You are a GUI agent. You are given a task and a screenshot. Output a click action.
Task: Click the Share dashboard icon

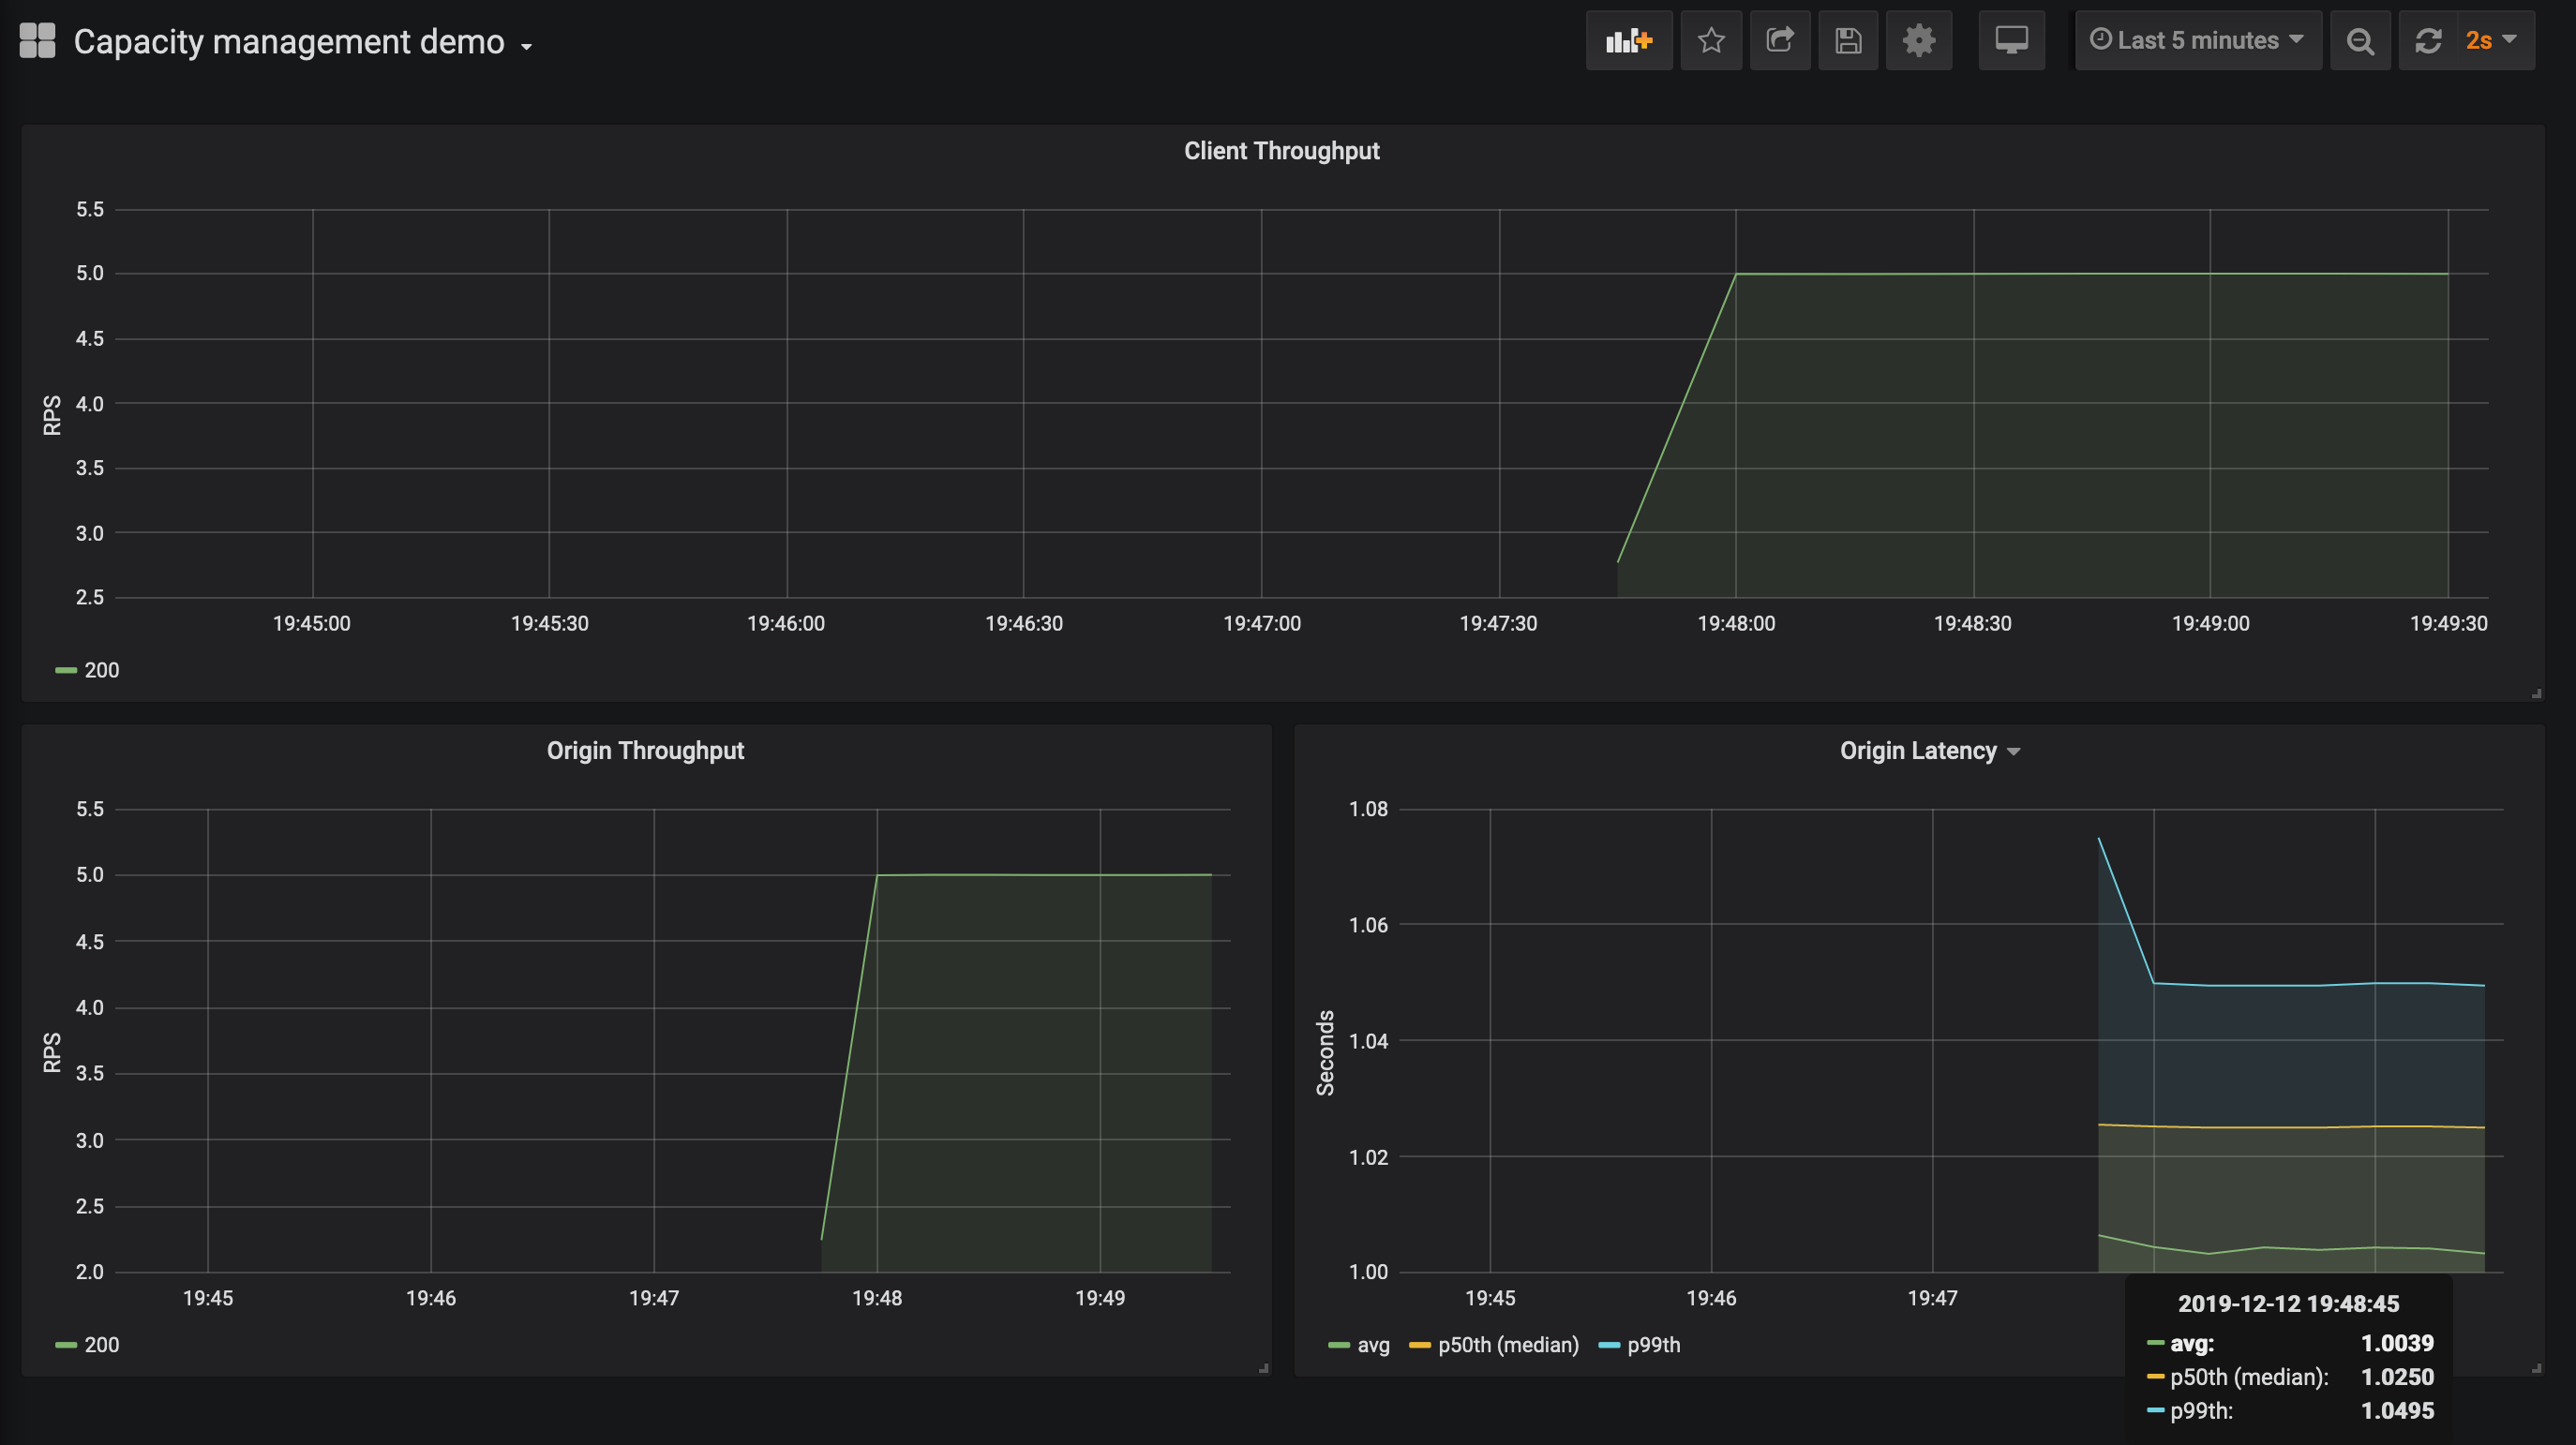coord(1780,40)
